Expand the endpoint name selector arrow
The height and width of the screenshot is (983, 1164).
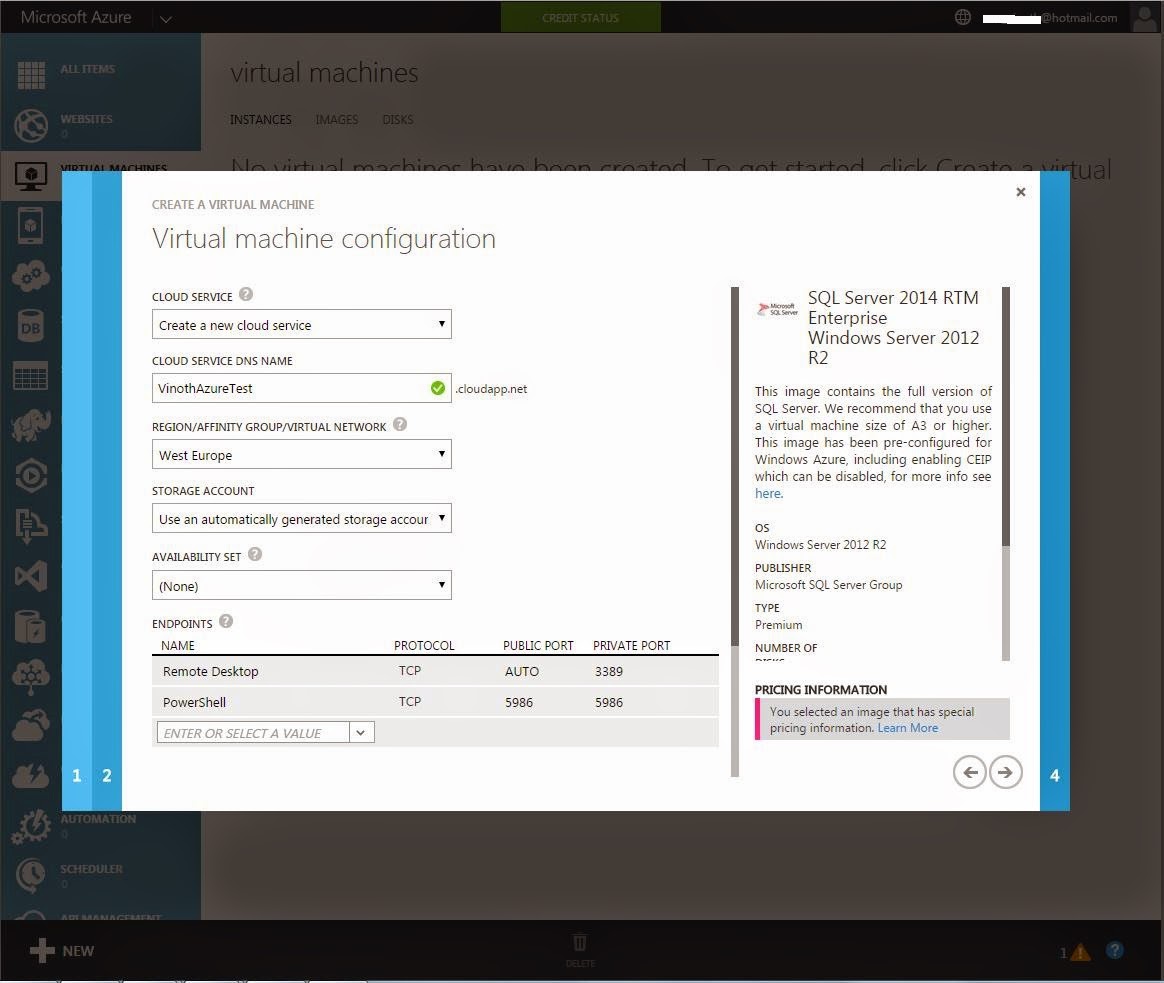(361, 732)
